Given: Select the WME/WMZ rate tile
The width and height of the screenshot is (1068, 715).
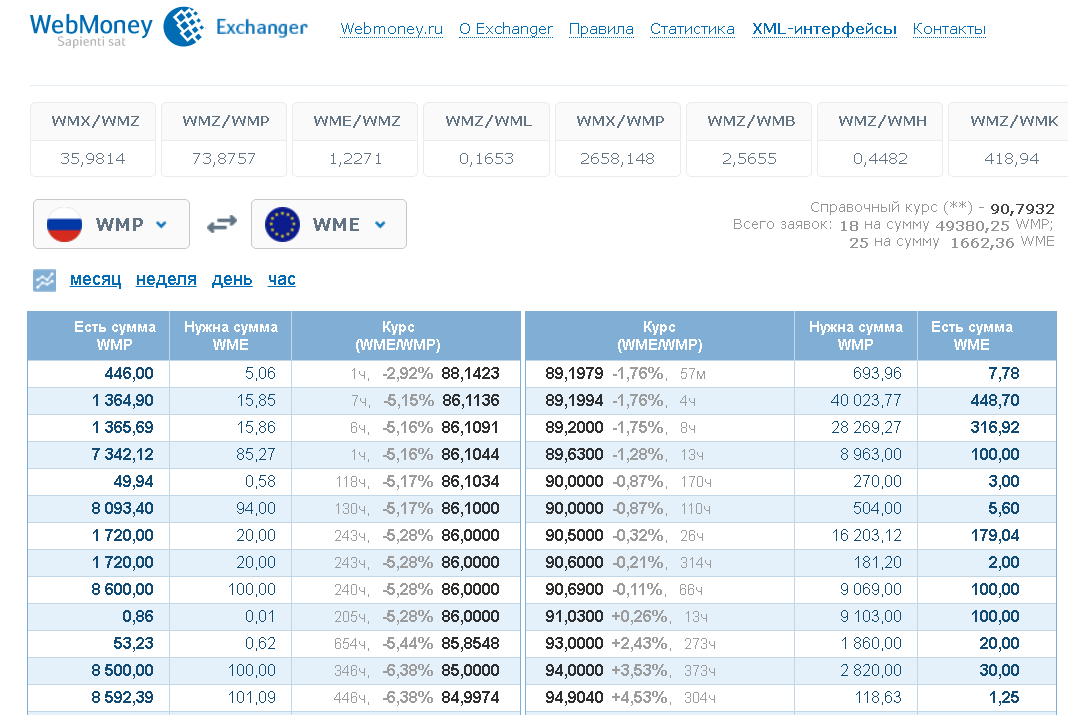Looking at the screenshot, I should (355, 140).
